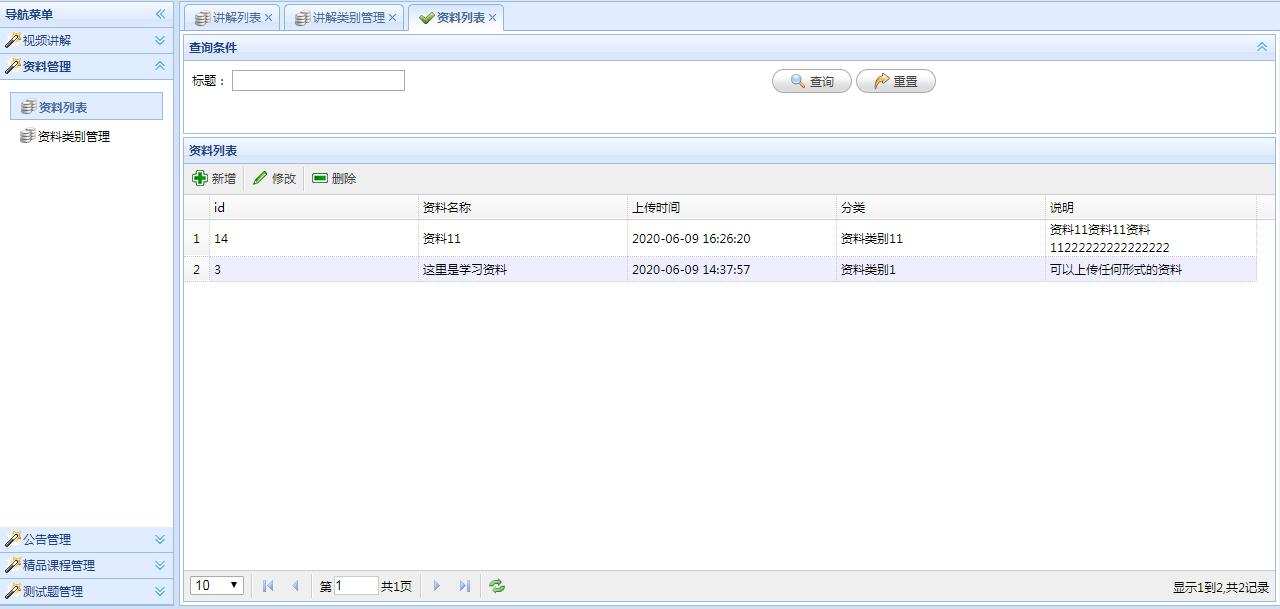The width and height of the screenshot is (1280, 609).
Task: Refresh the data grid
Action: point(497,586)
